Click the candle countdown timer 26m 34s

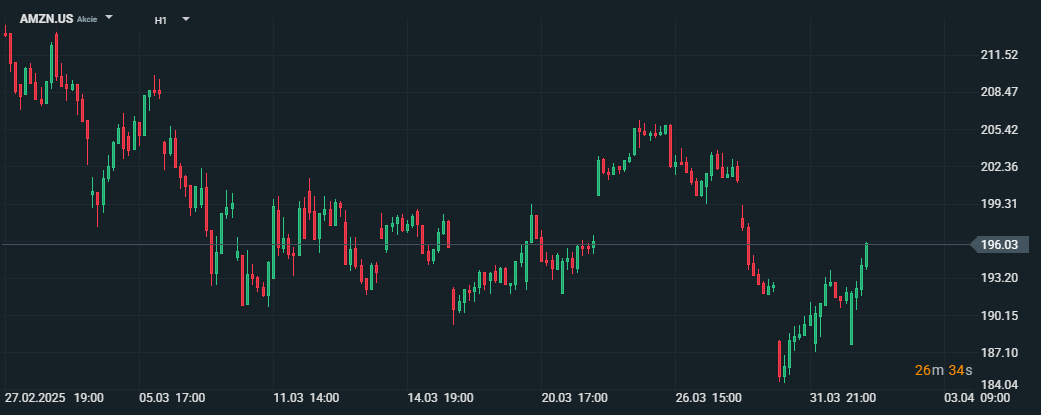pyautogui.click(x=943, y=370)
